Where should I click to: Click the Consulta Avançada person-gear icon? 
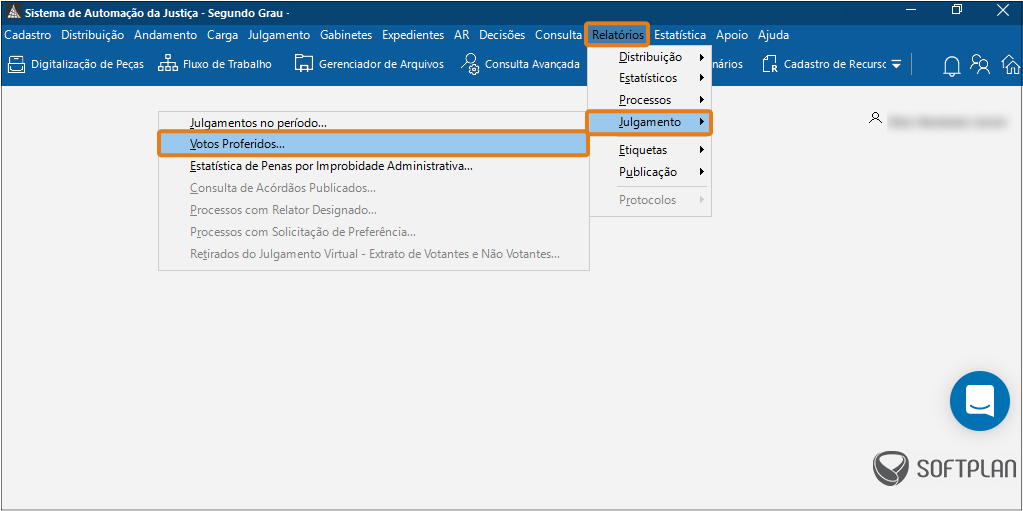point(470,64)
